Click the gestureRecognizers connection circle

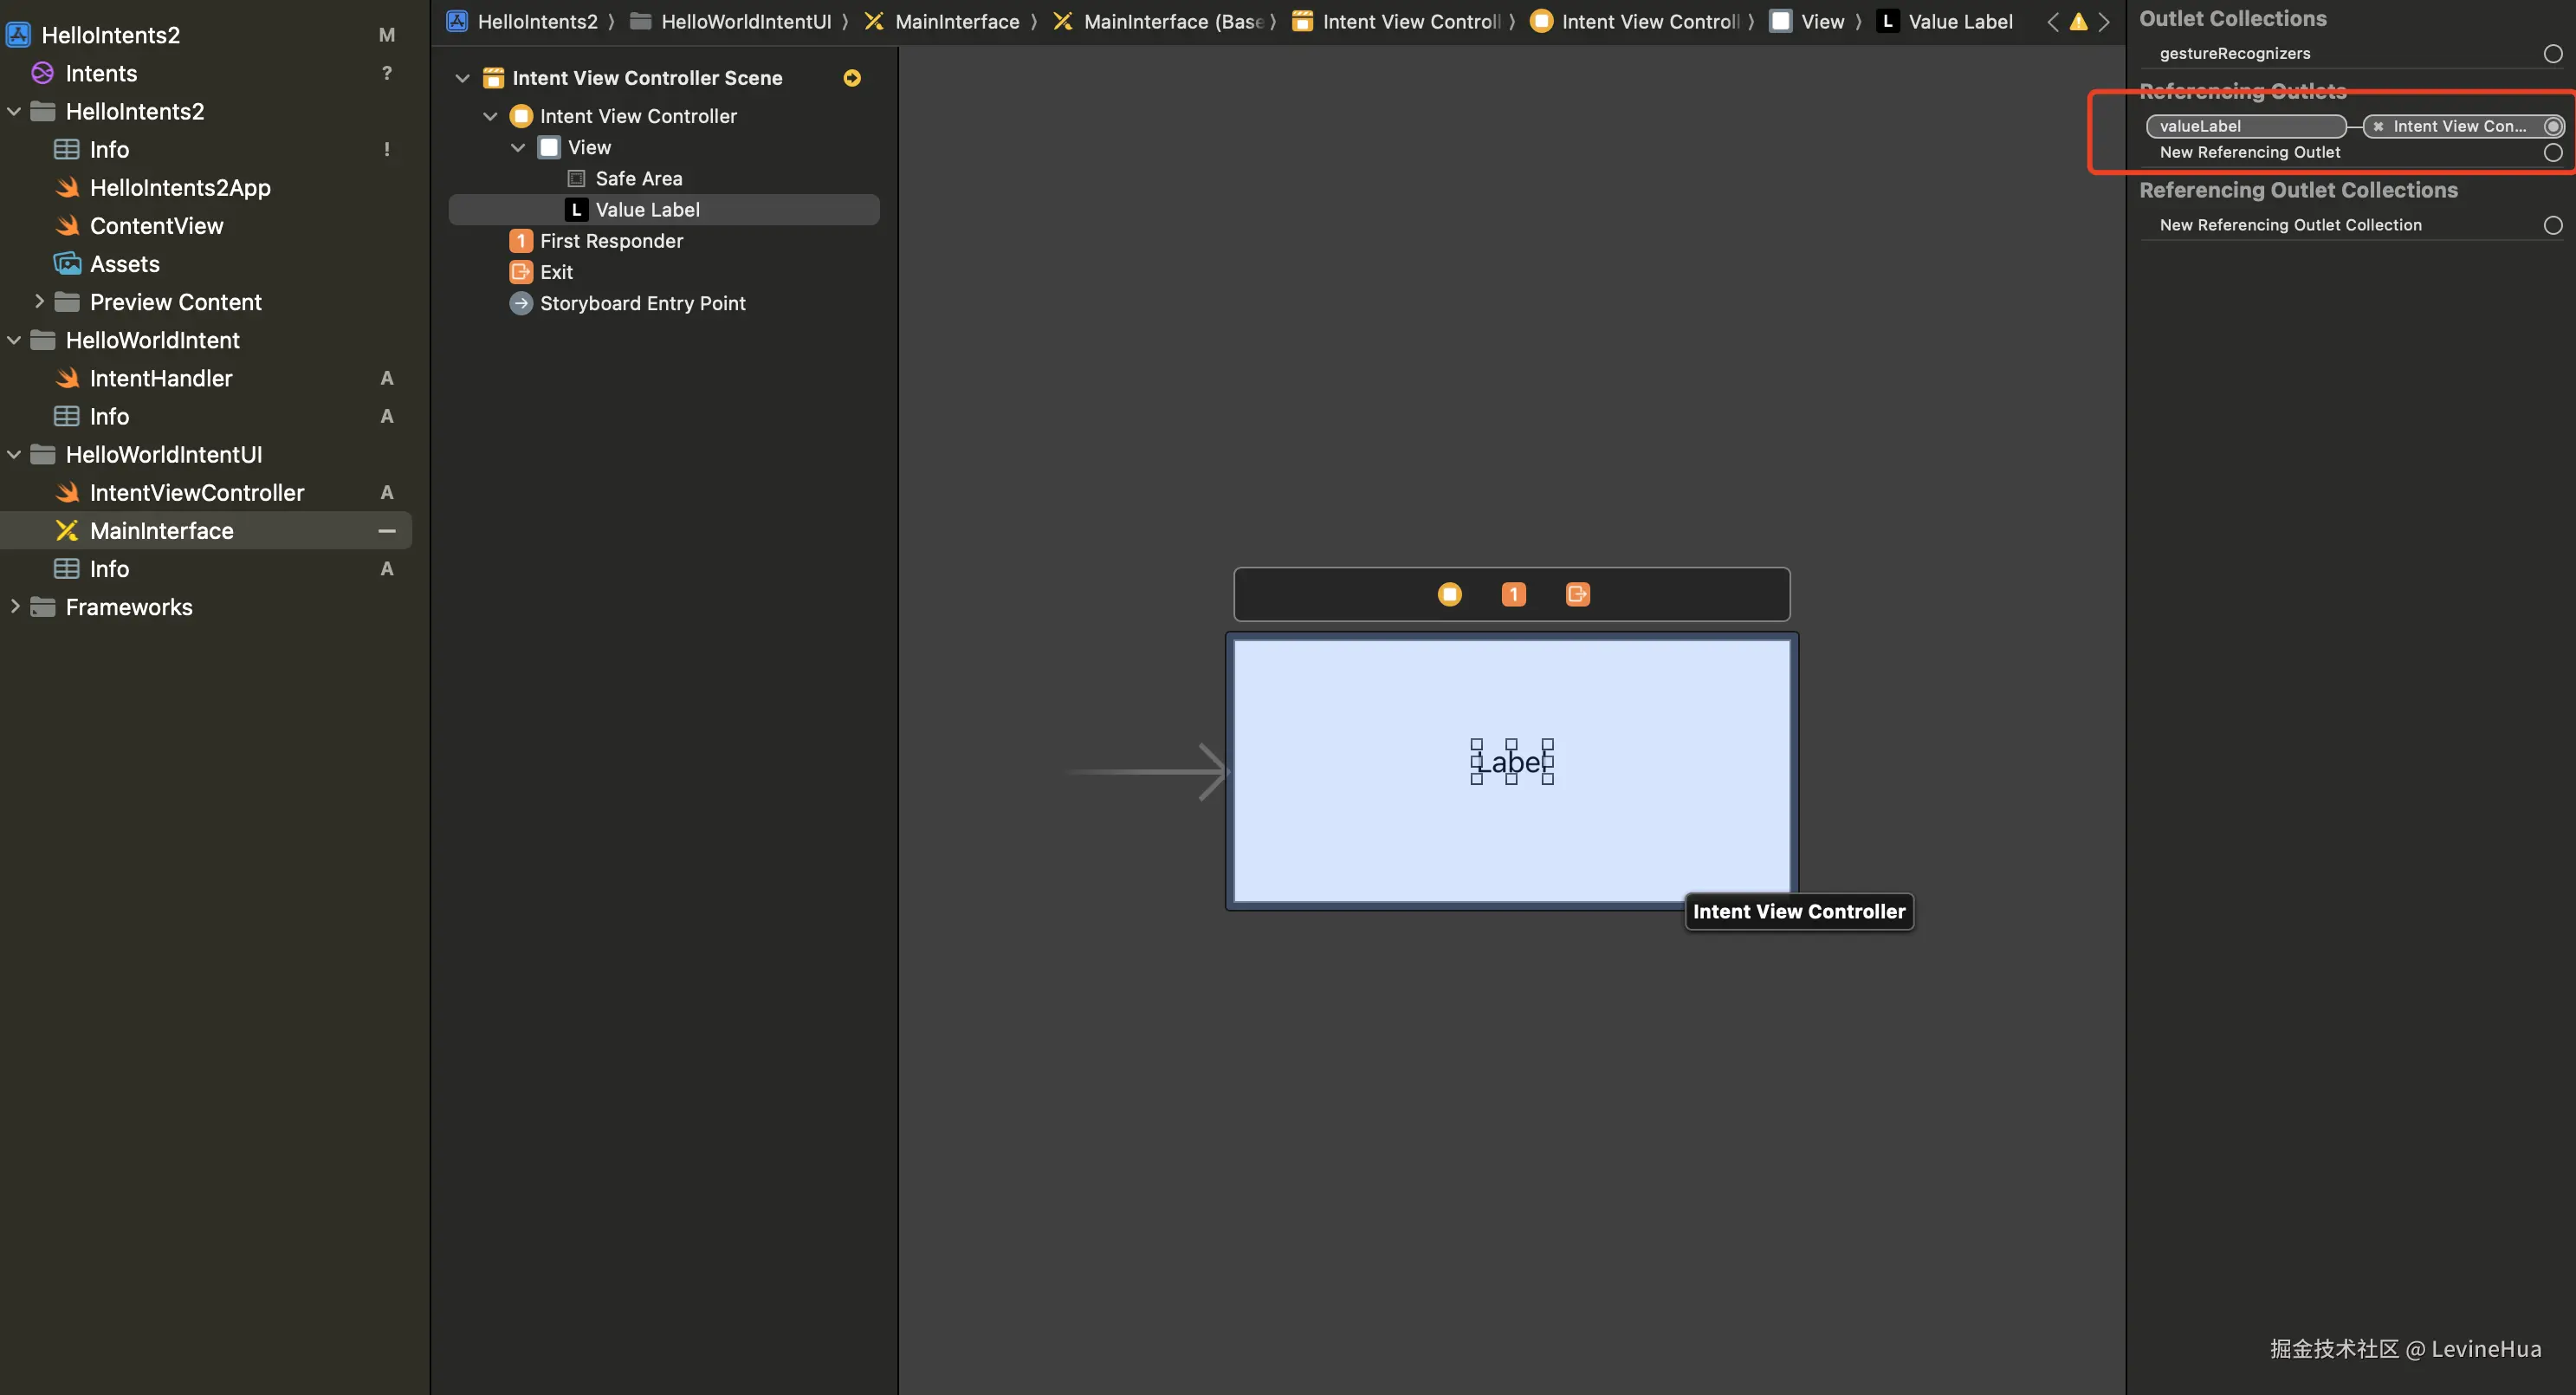coord(2552,54)
